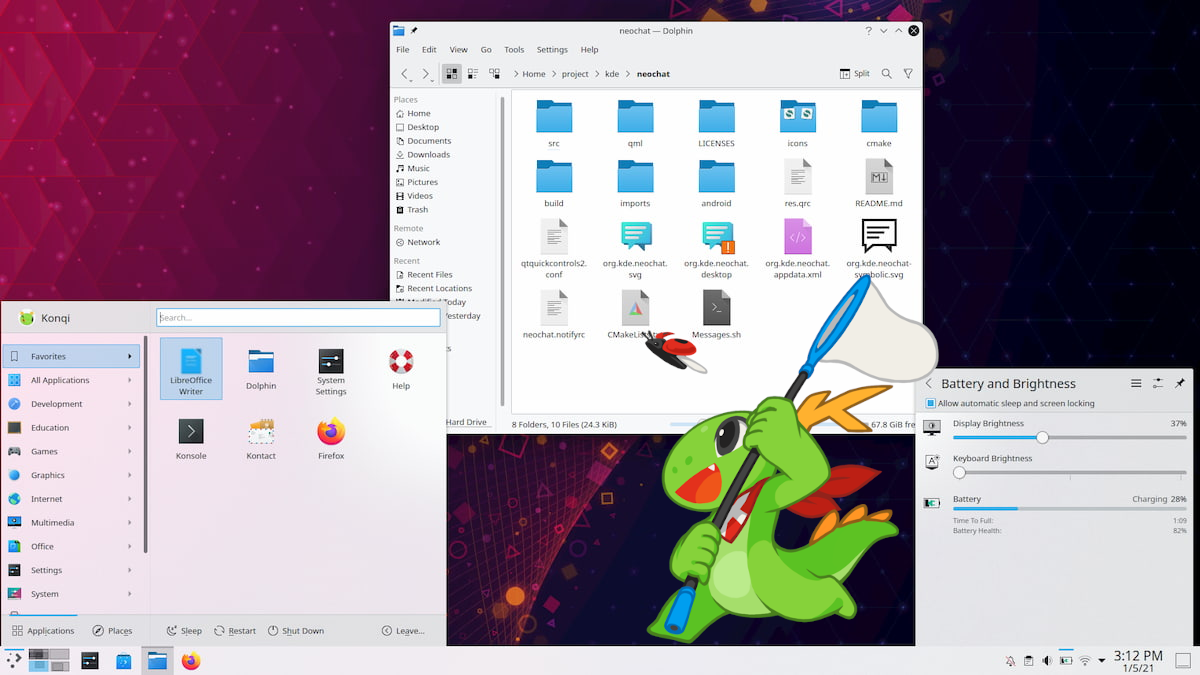Expand the Internet category
Screen dimensions: 1200x675
71,499
